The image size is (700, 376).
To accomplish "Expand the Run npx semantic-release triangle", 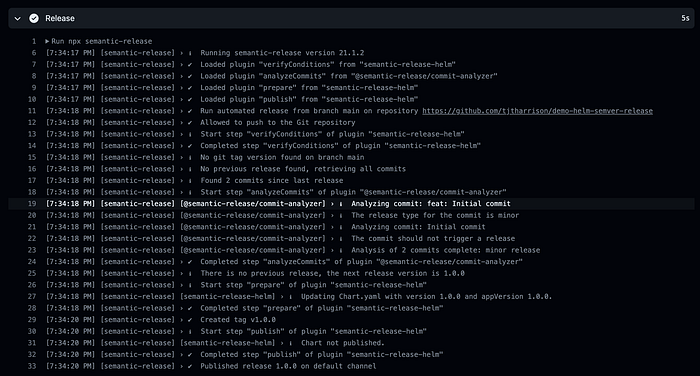I will point(47,41).
